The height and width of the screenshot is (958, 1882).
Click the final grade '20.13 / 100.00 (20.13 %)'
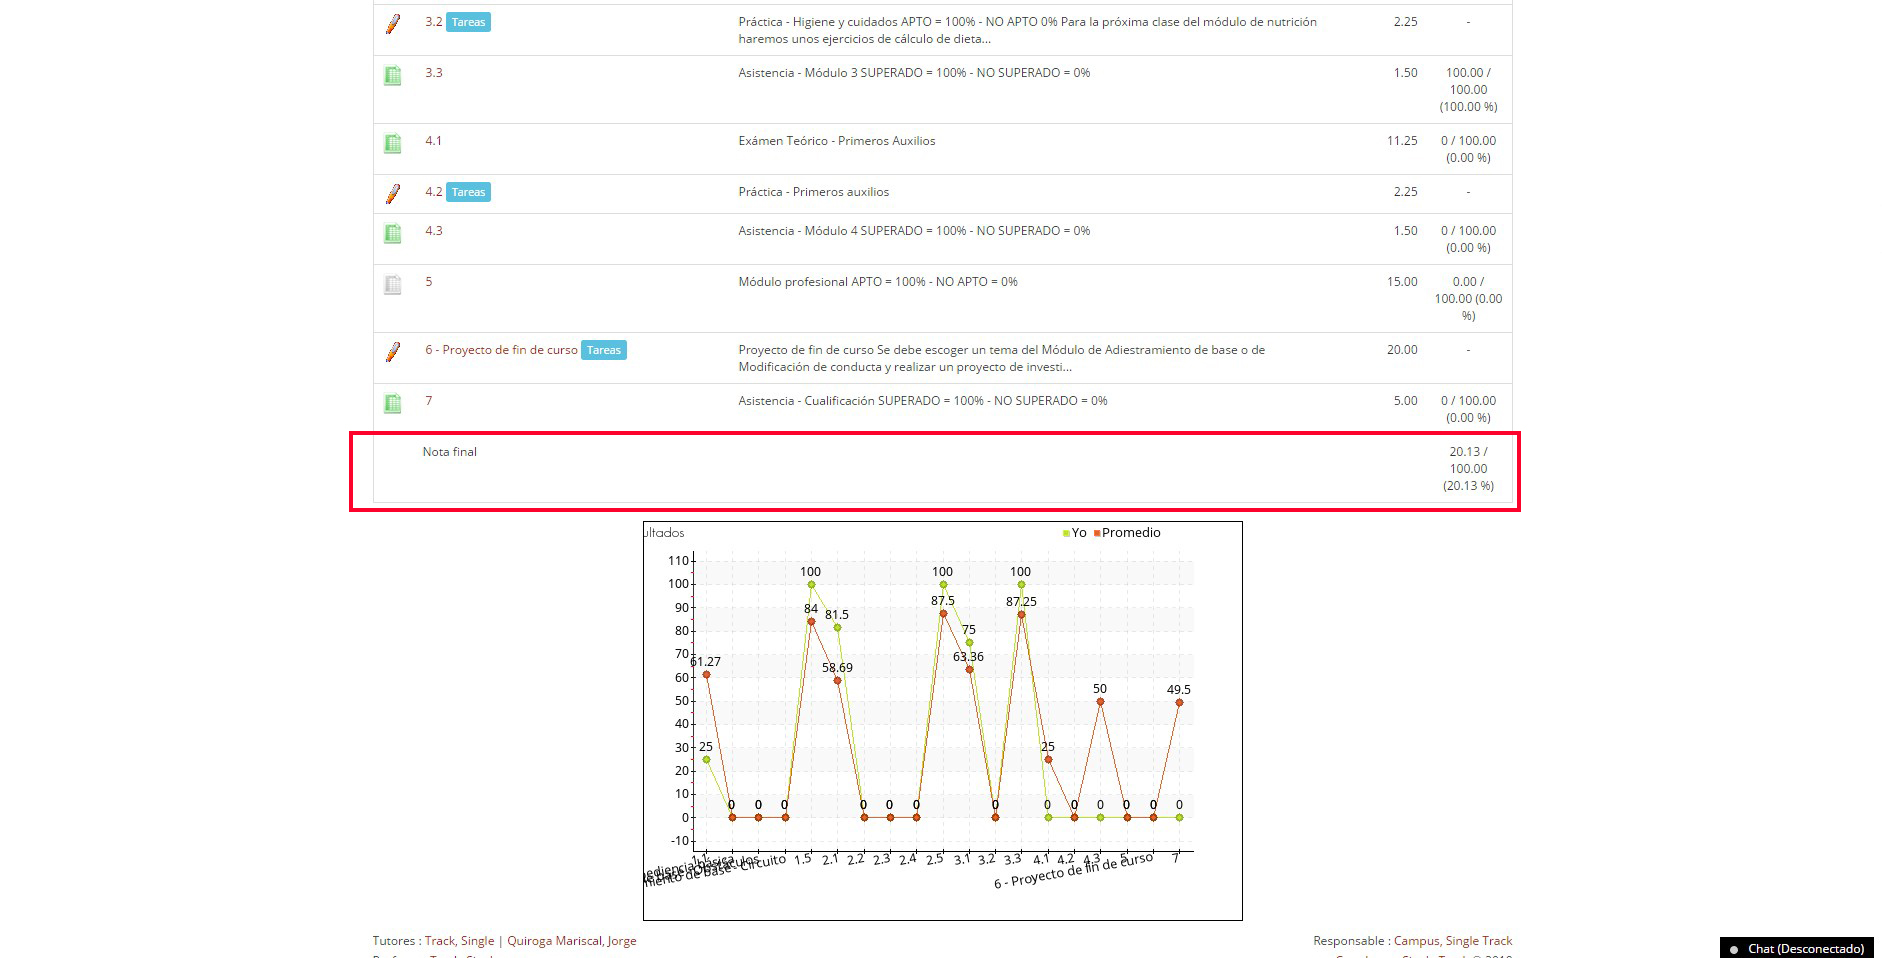click(x=1468, y=468)
